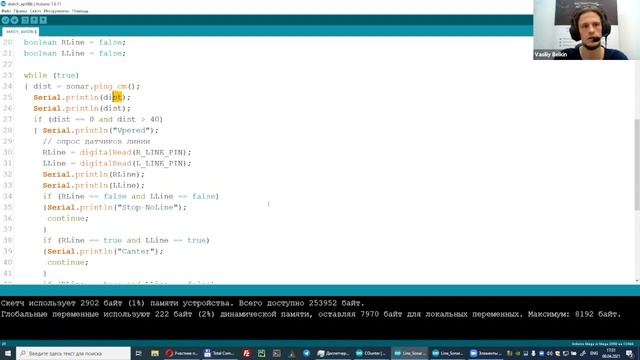Open the Помощь menu
Image resolution: width=640 pixels, height=360 pixels.
[80, 11]
